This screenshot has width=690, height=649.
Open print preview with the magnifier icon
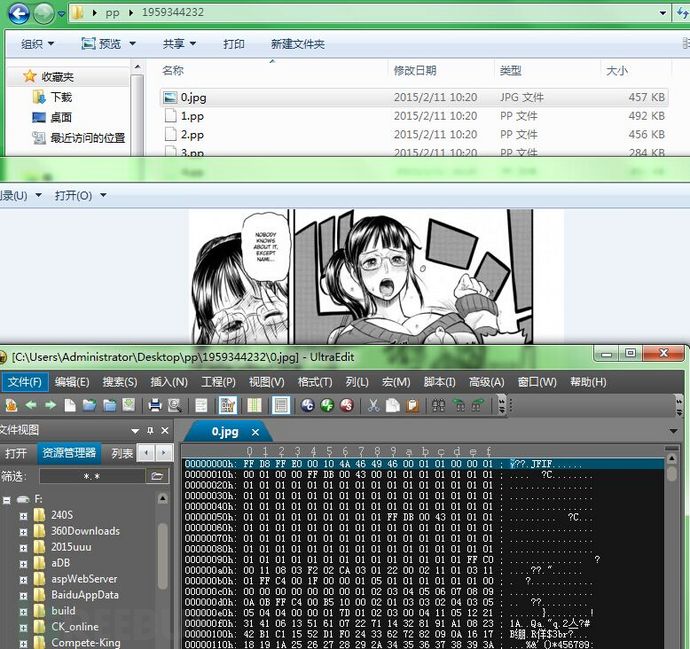174,405
